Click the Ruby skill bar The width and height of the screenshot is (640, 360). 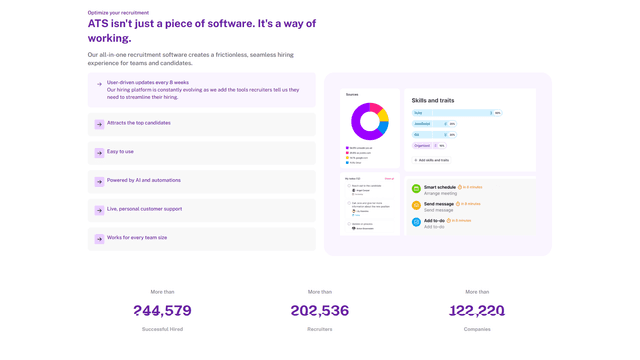click(x=457, y=113)
